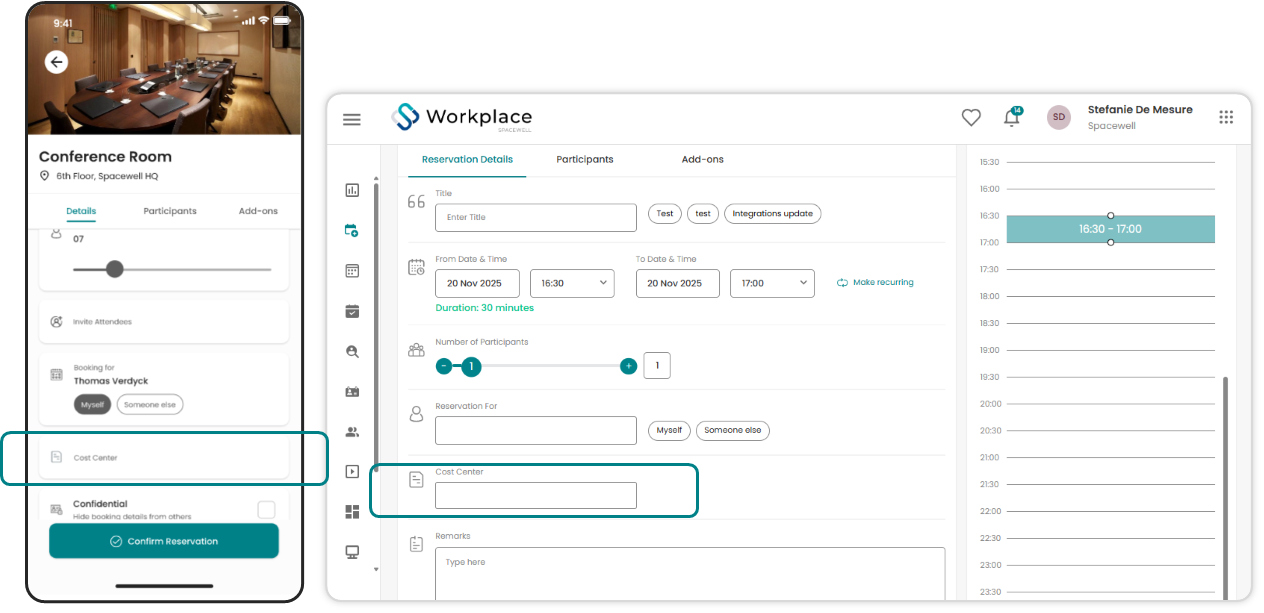This screenshot has width=1264, height=613.
Task: Choose Someone else beside the desktop Reservation For field
Action: click(x=733, y=430)
